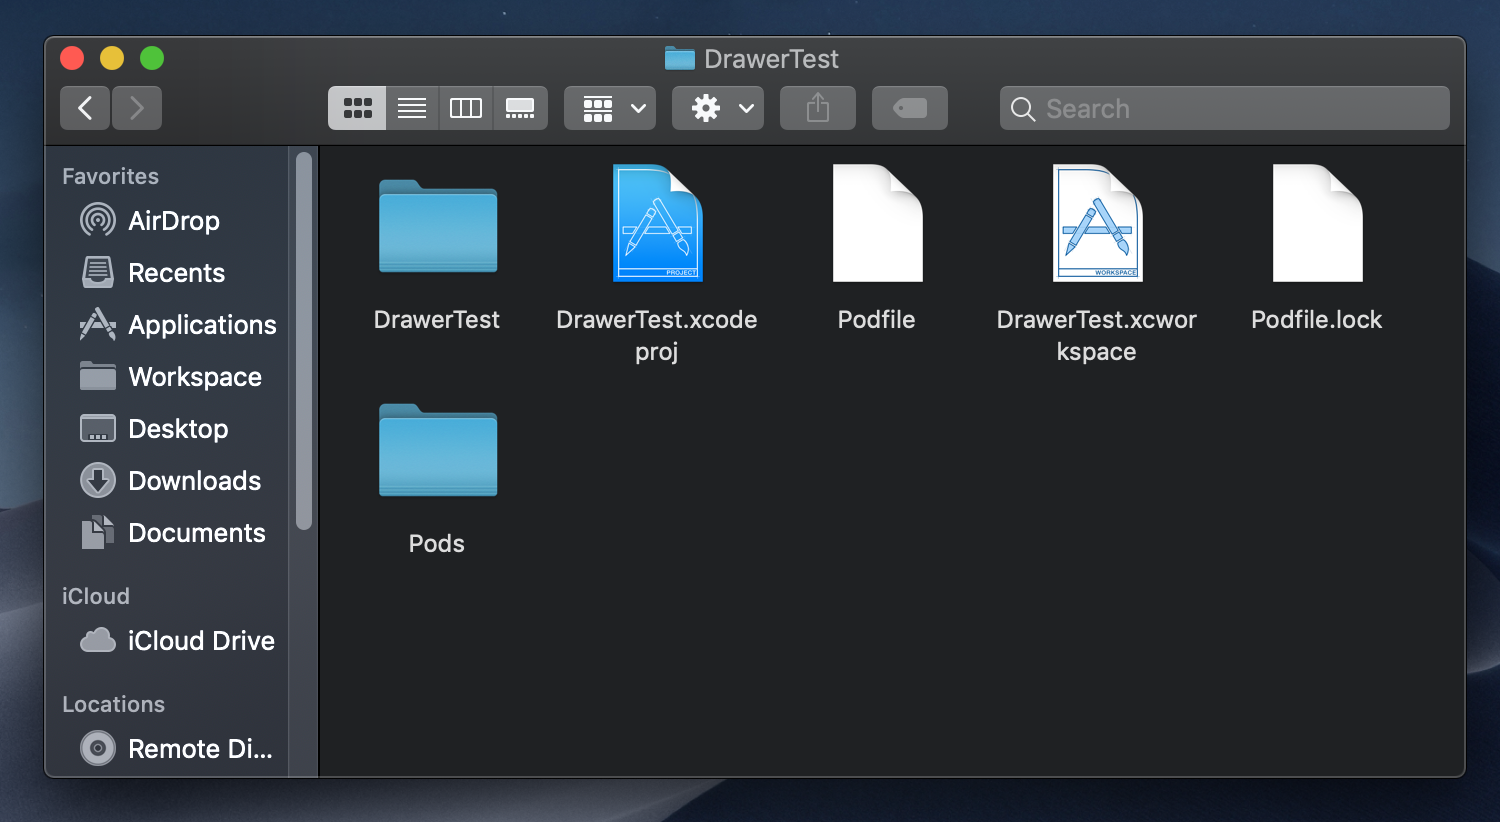Image resolution: width=1500 pixels, height=822 pixels.
Task: Click the Remote Disc icon
Action: [x=98, y=748]
